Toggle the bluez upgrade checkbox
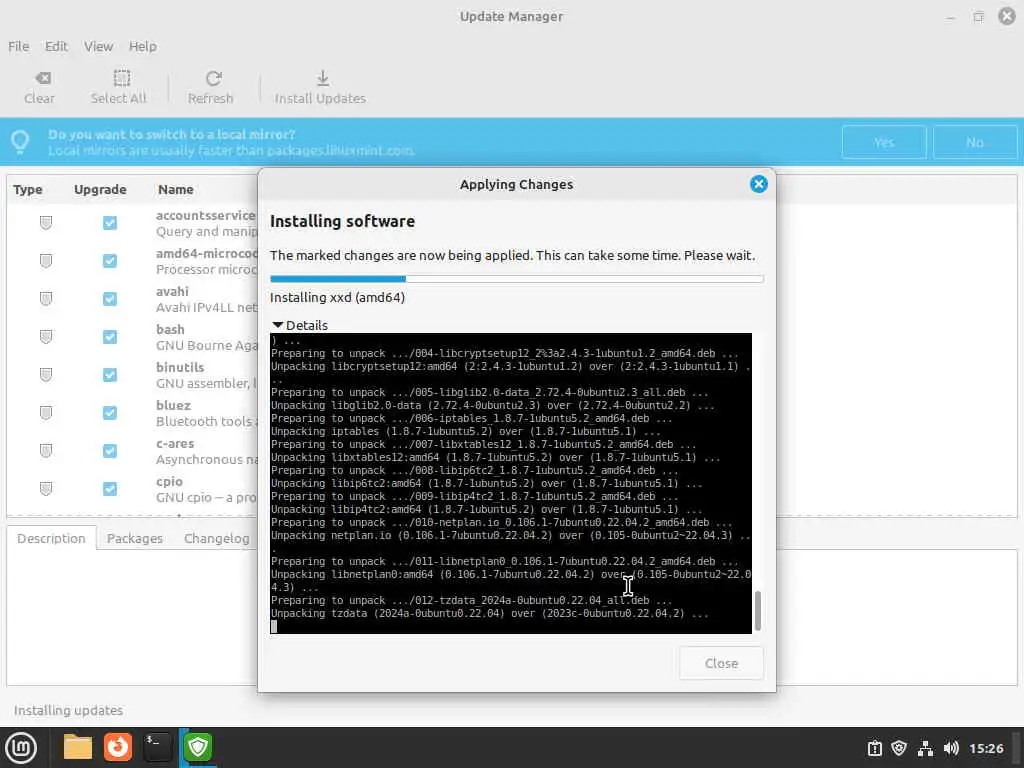Image resolution: width=1024 pixels, height=768 pixels. click(110, 413)
